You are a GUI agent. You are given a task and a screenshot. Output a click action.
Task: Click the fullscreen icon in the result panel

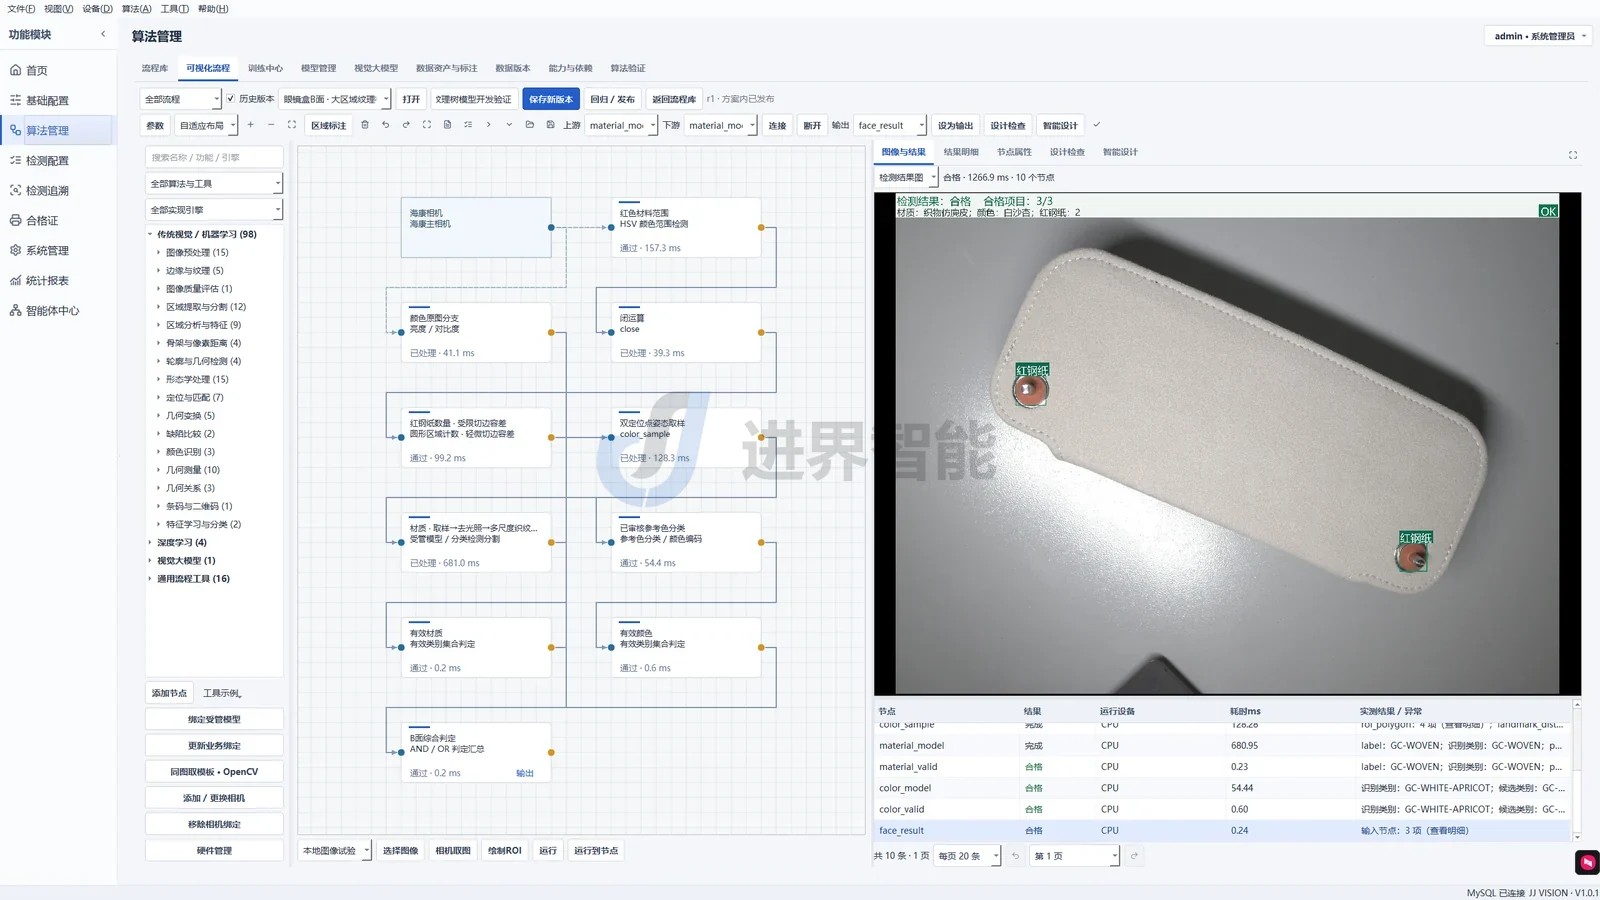point(1573,155)
